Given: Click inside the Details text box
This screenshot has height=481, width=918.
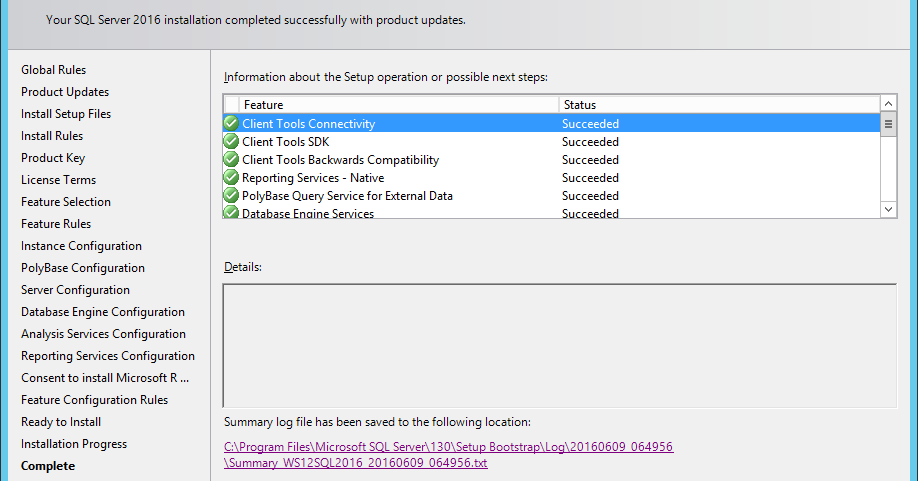Looking at the screenshot, I should click(559, 345).
